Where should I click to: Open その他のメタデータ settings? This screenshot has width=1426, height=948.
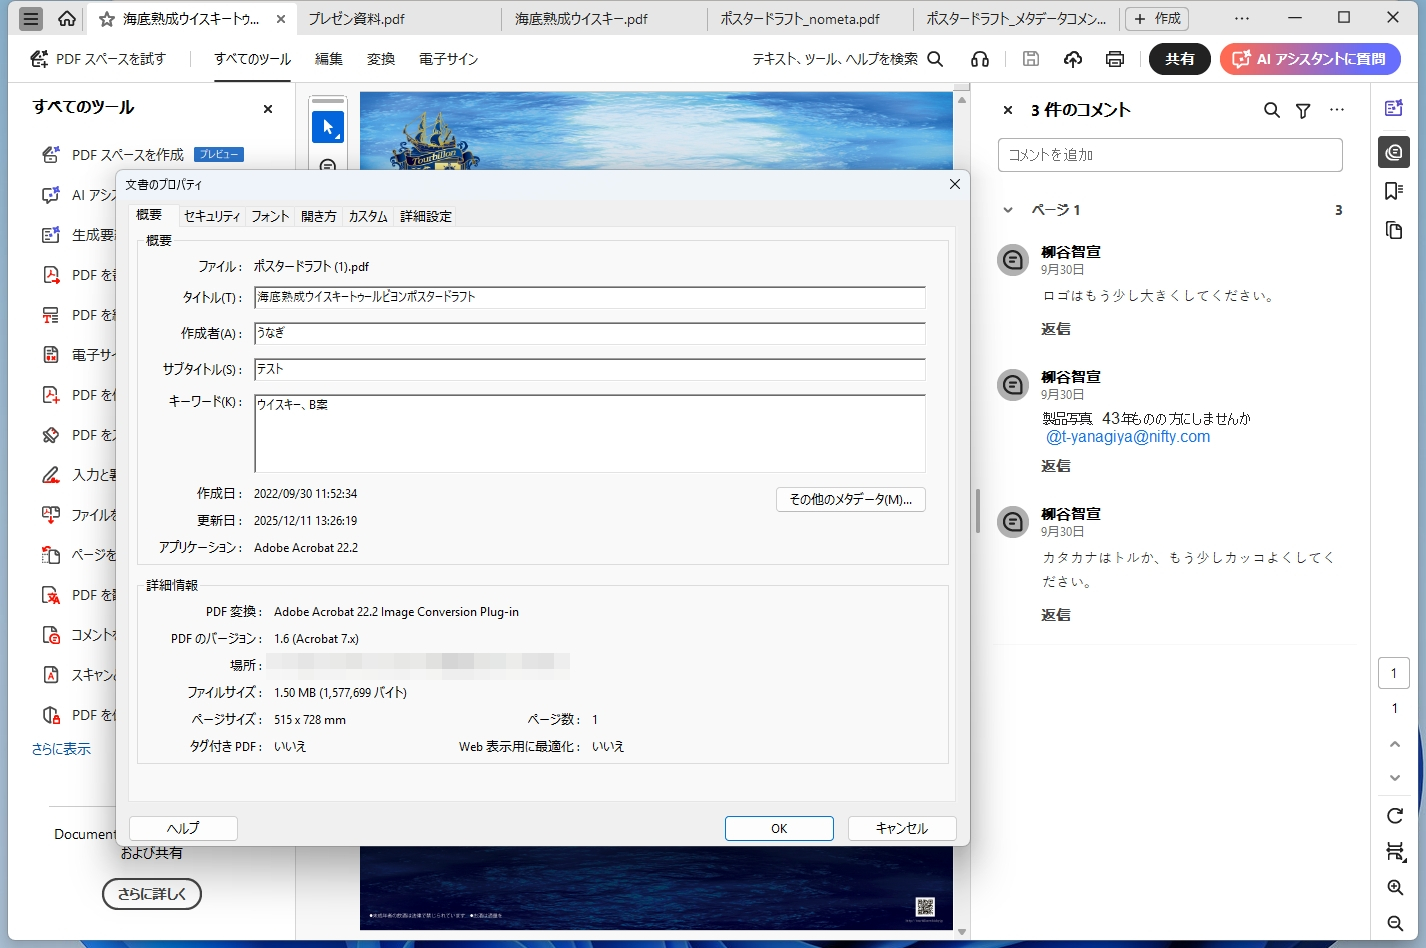[850, 499]
